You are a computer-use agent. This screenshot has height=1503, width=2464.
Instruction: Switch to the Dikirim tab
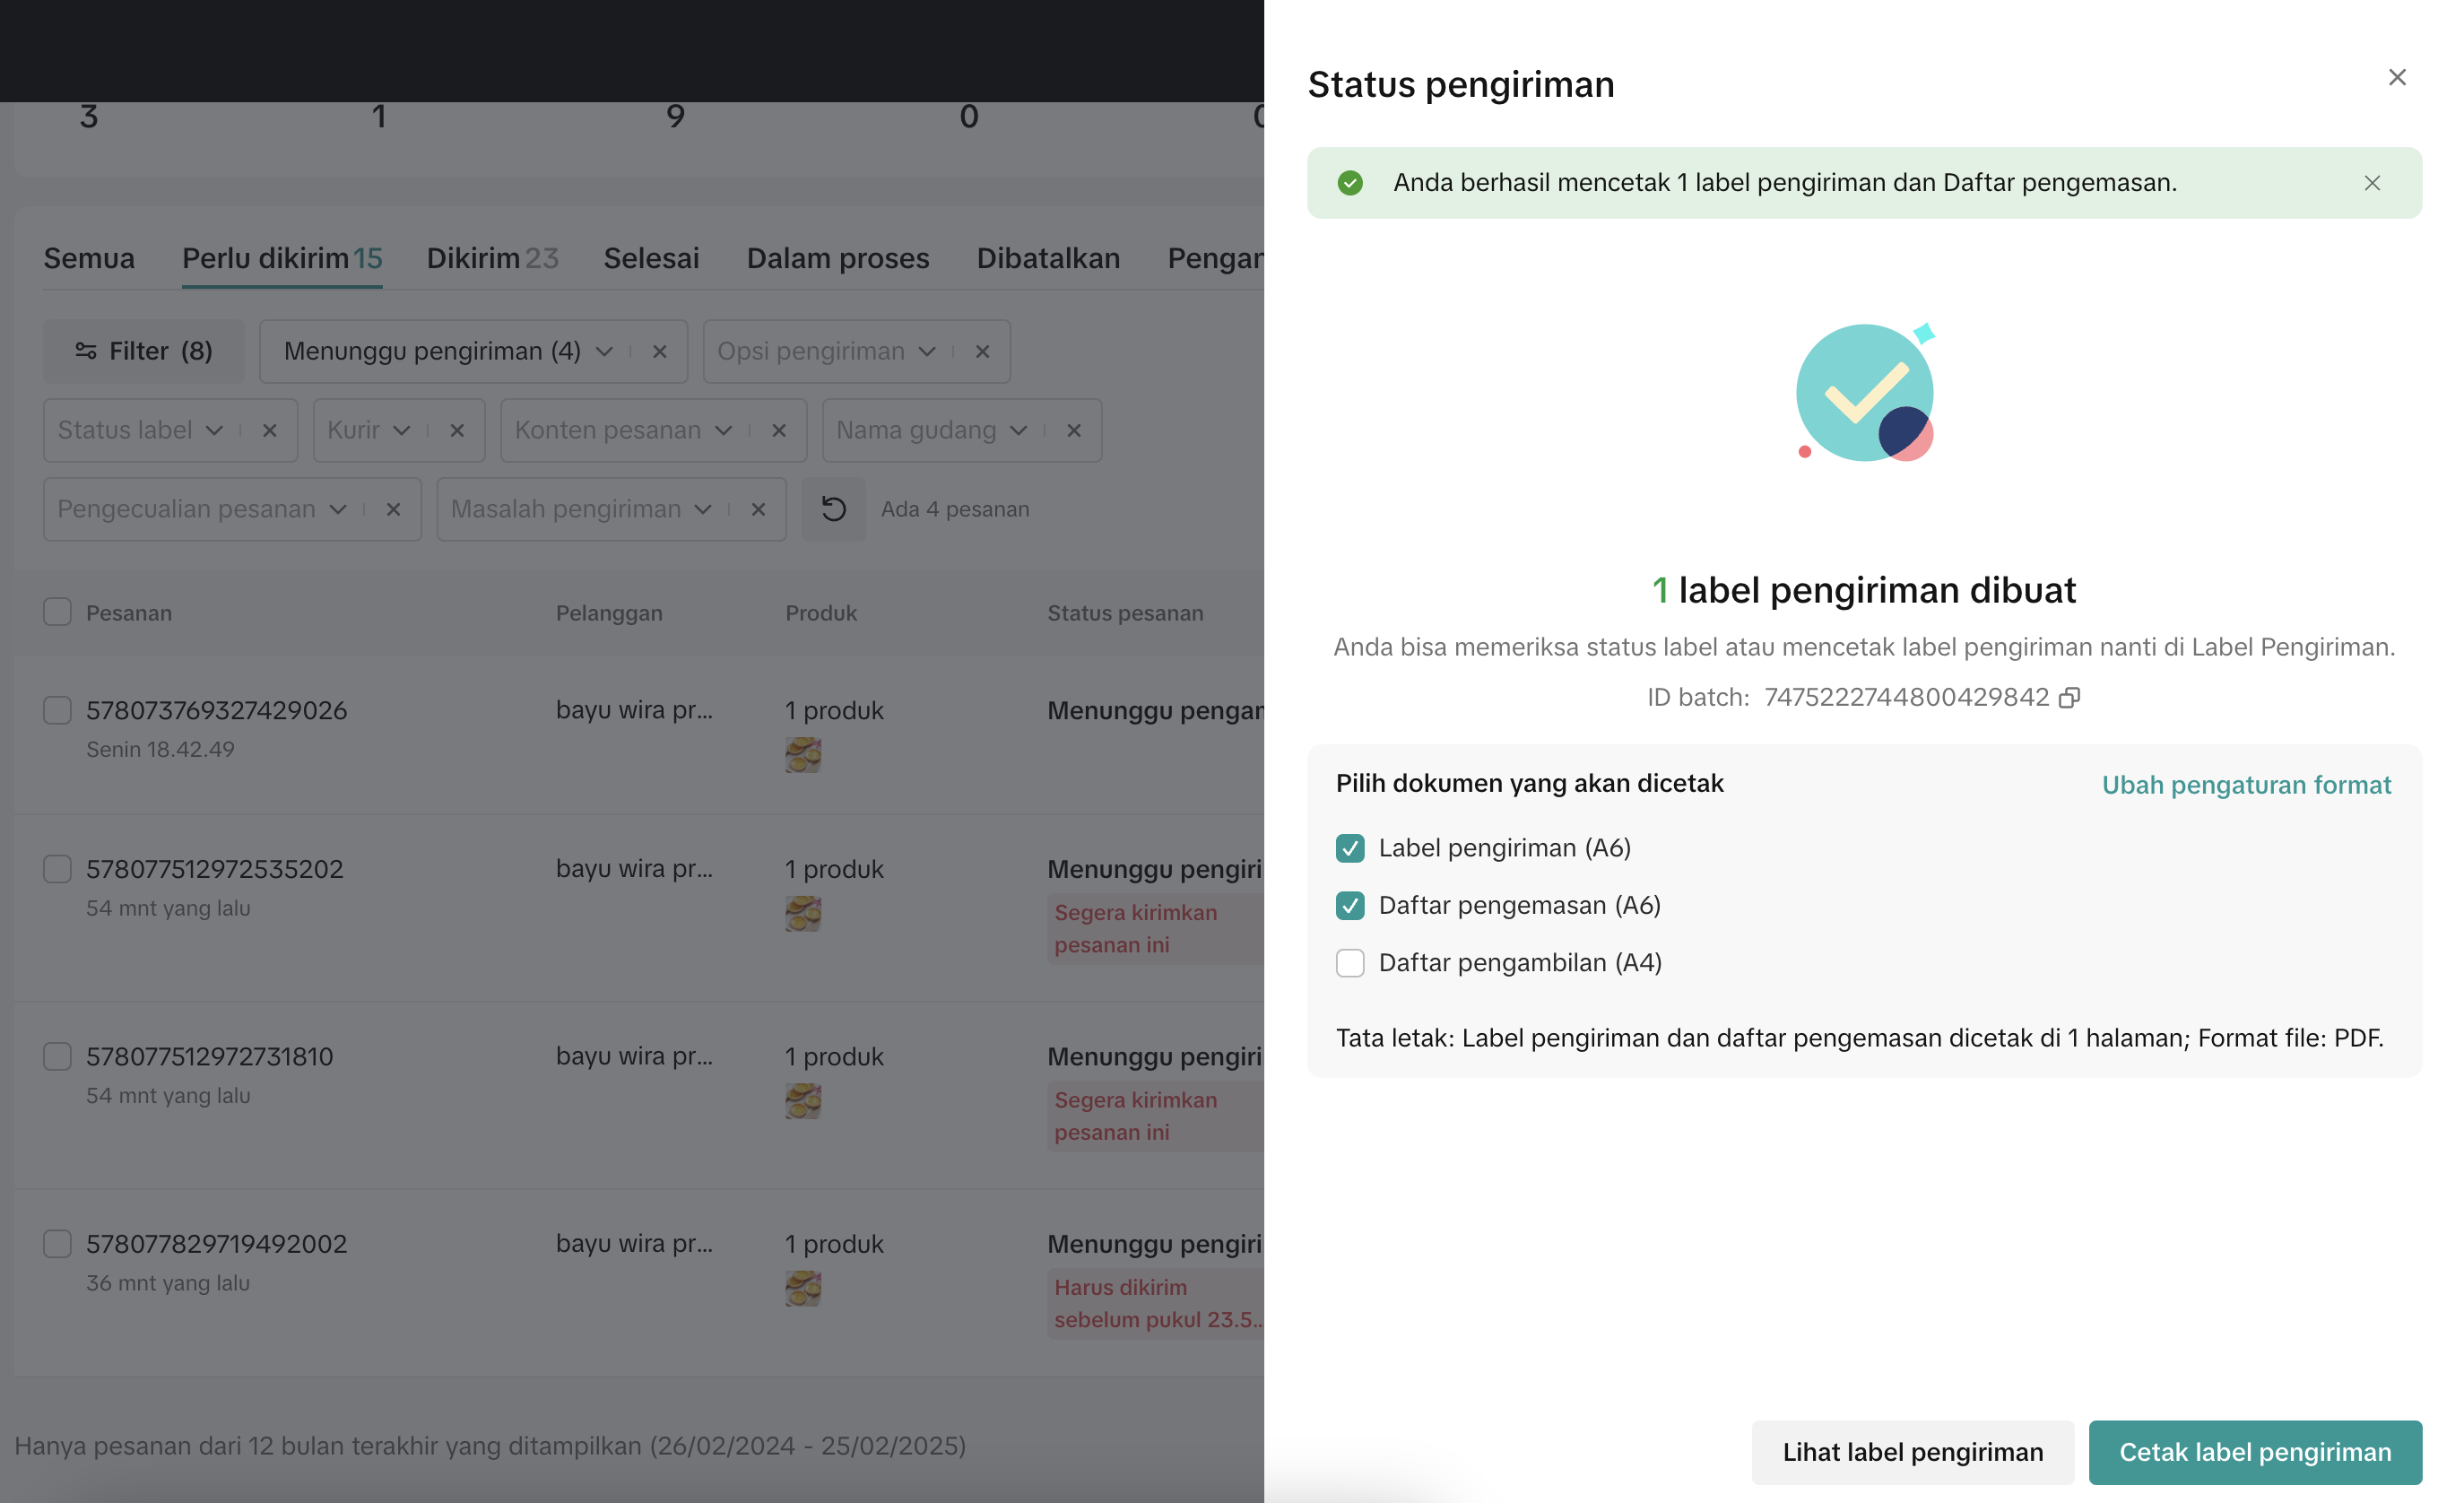(492, 259)
